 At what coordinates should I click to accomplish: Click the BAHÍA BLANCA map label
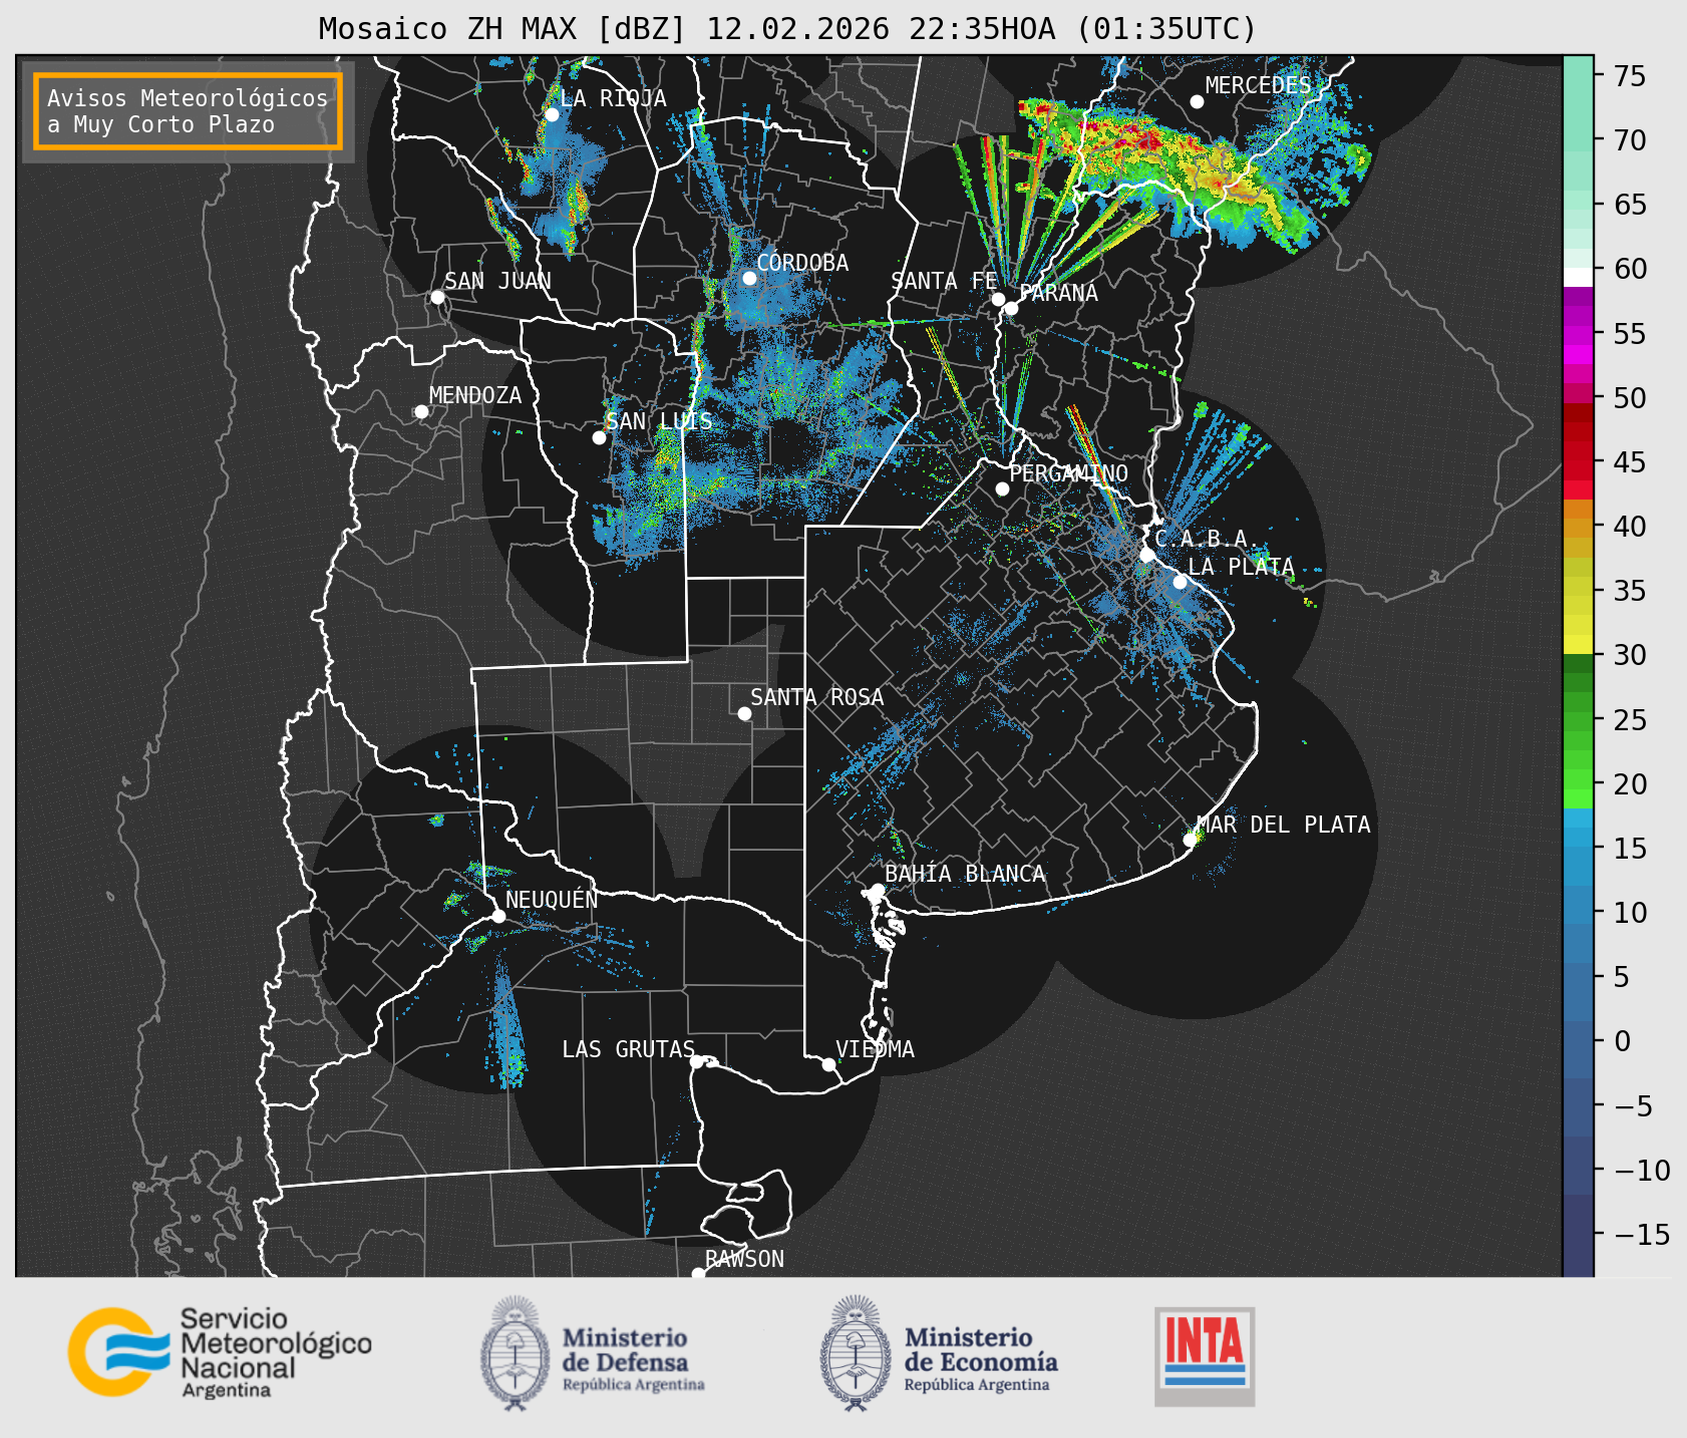tap(965, 874)
